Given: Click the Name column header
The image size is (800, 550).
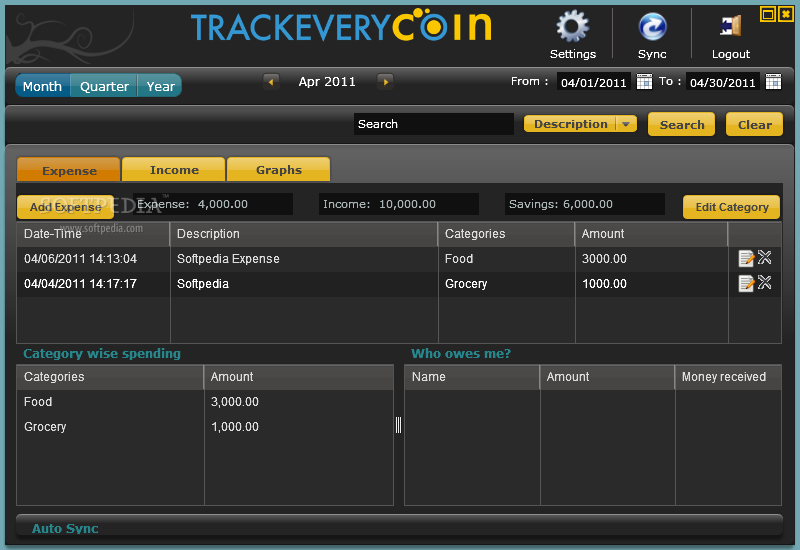Looking at the screenshot, I should (x=472, y=377).
